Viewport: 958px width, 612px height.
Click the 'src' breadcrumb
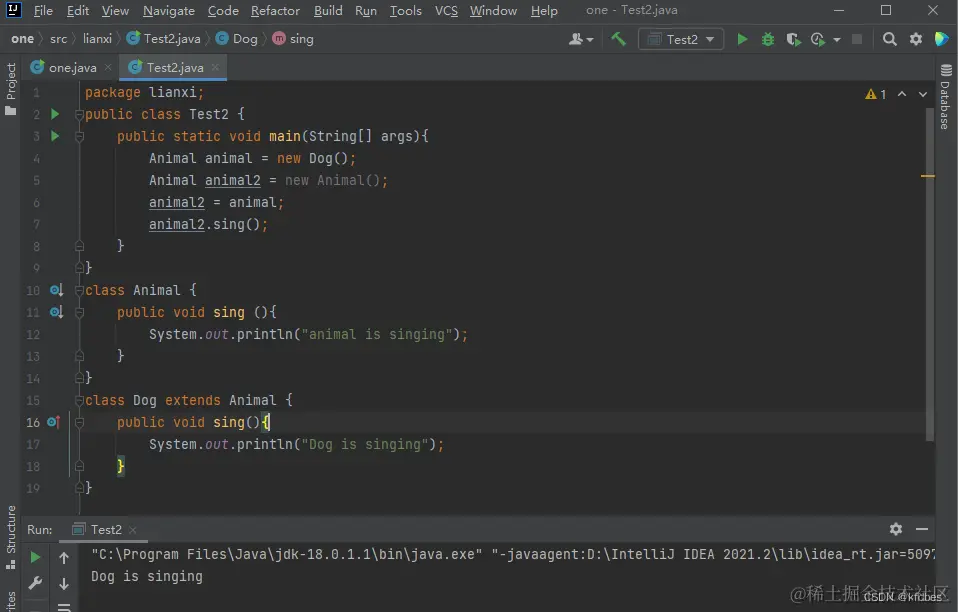(59, 38)
